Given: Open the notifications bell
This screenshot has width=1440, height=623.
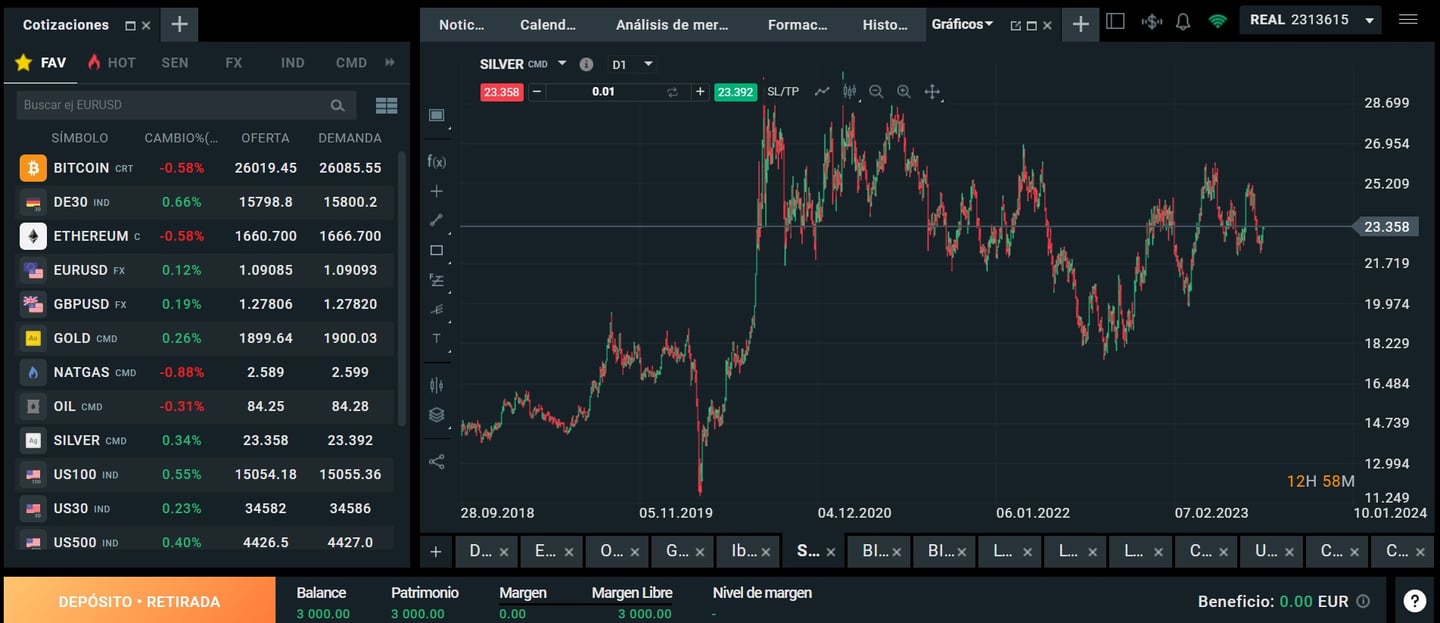Looking at the screenshot, I should [1183, 22].
